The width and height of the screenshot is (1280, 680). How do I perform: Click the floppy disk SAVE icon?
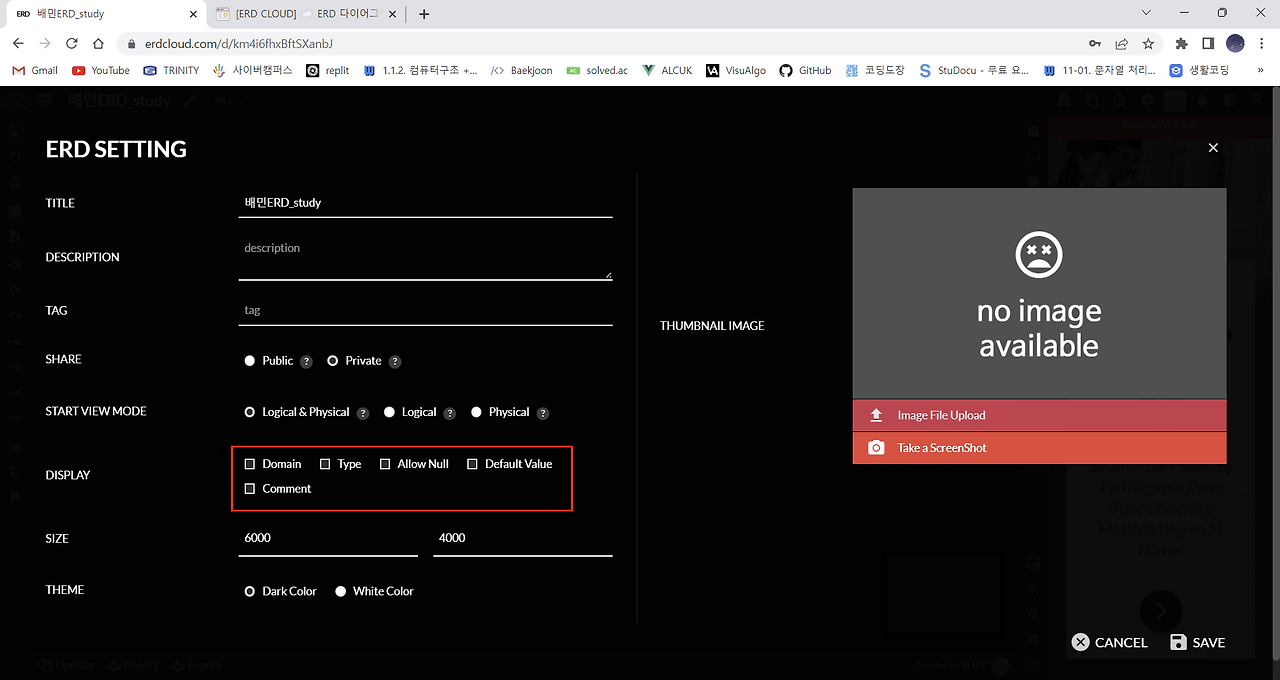coord(1178,642)
